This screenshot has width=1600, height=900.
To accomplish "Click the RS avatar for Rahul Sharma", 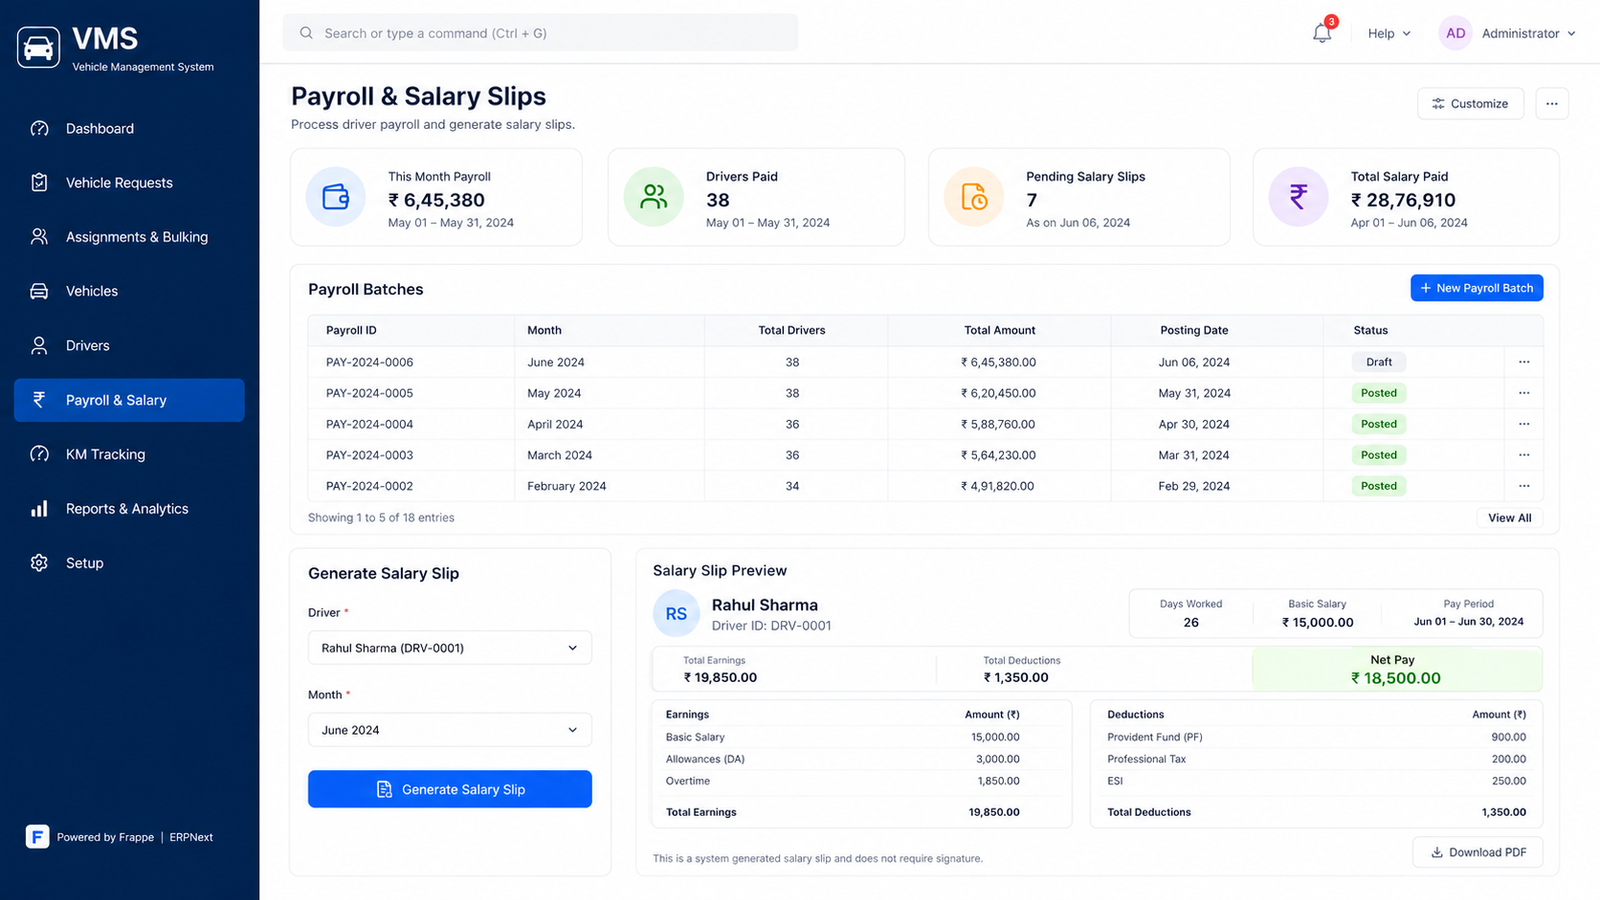I will [676, 614].
